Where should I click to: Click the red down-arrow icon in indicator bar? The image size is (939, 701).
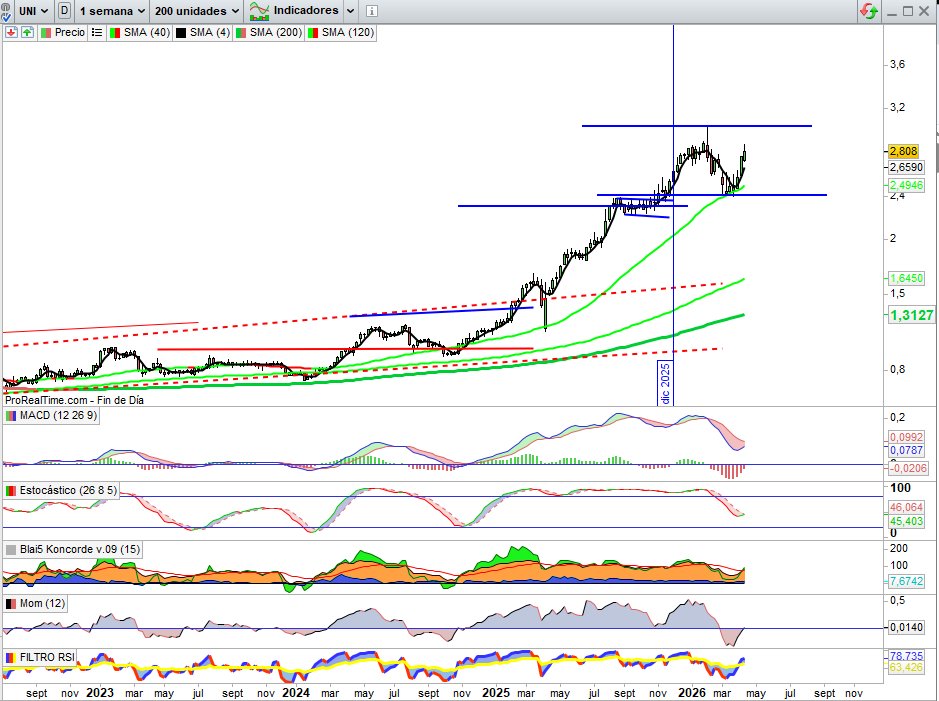[11, 32]
